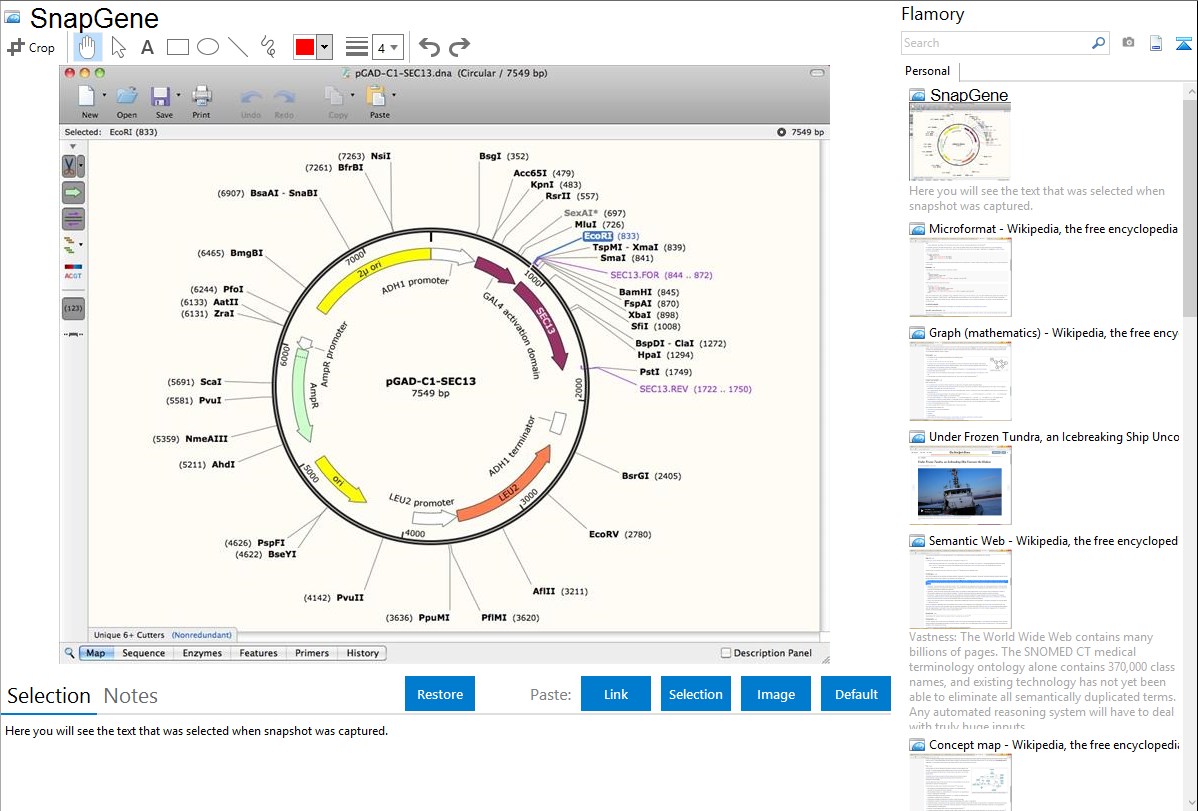This screenshot has width=1198, height=811.
Task: Redo the annotation
Action: point(459,47)
